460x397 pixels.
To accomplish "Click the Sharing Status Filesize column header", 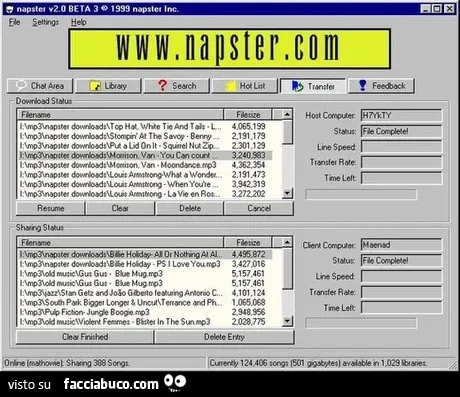I will point(248,243).
